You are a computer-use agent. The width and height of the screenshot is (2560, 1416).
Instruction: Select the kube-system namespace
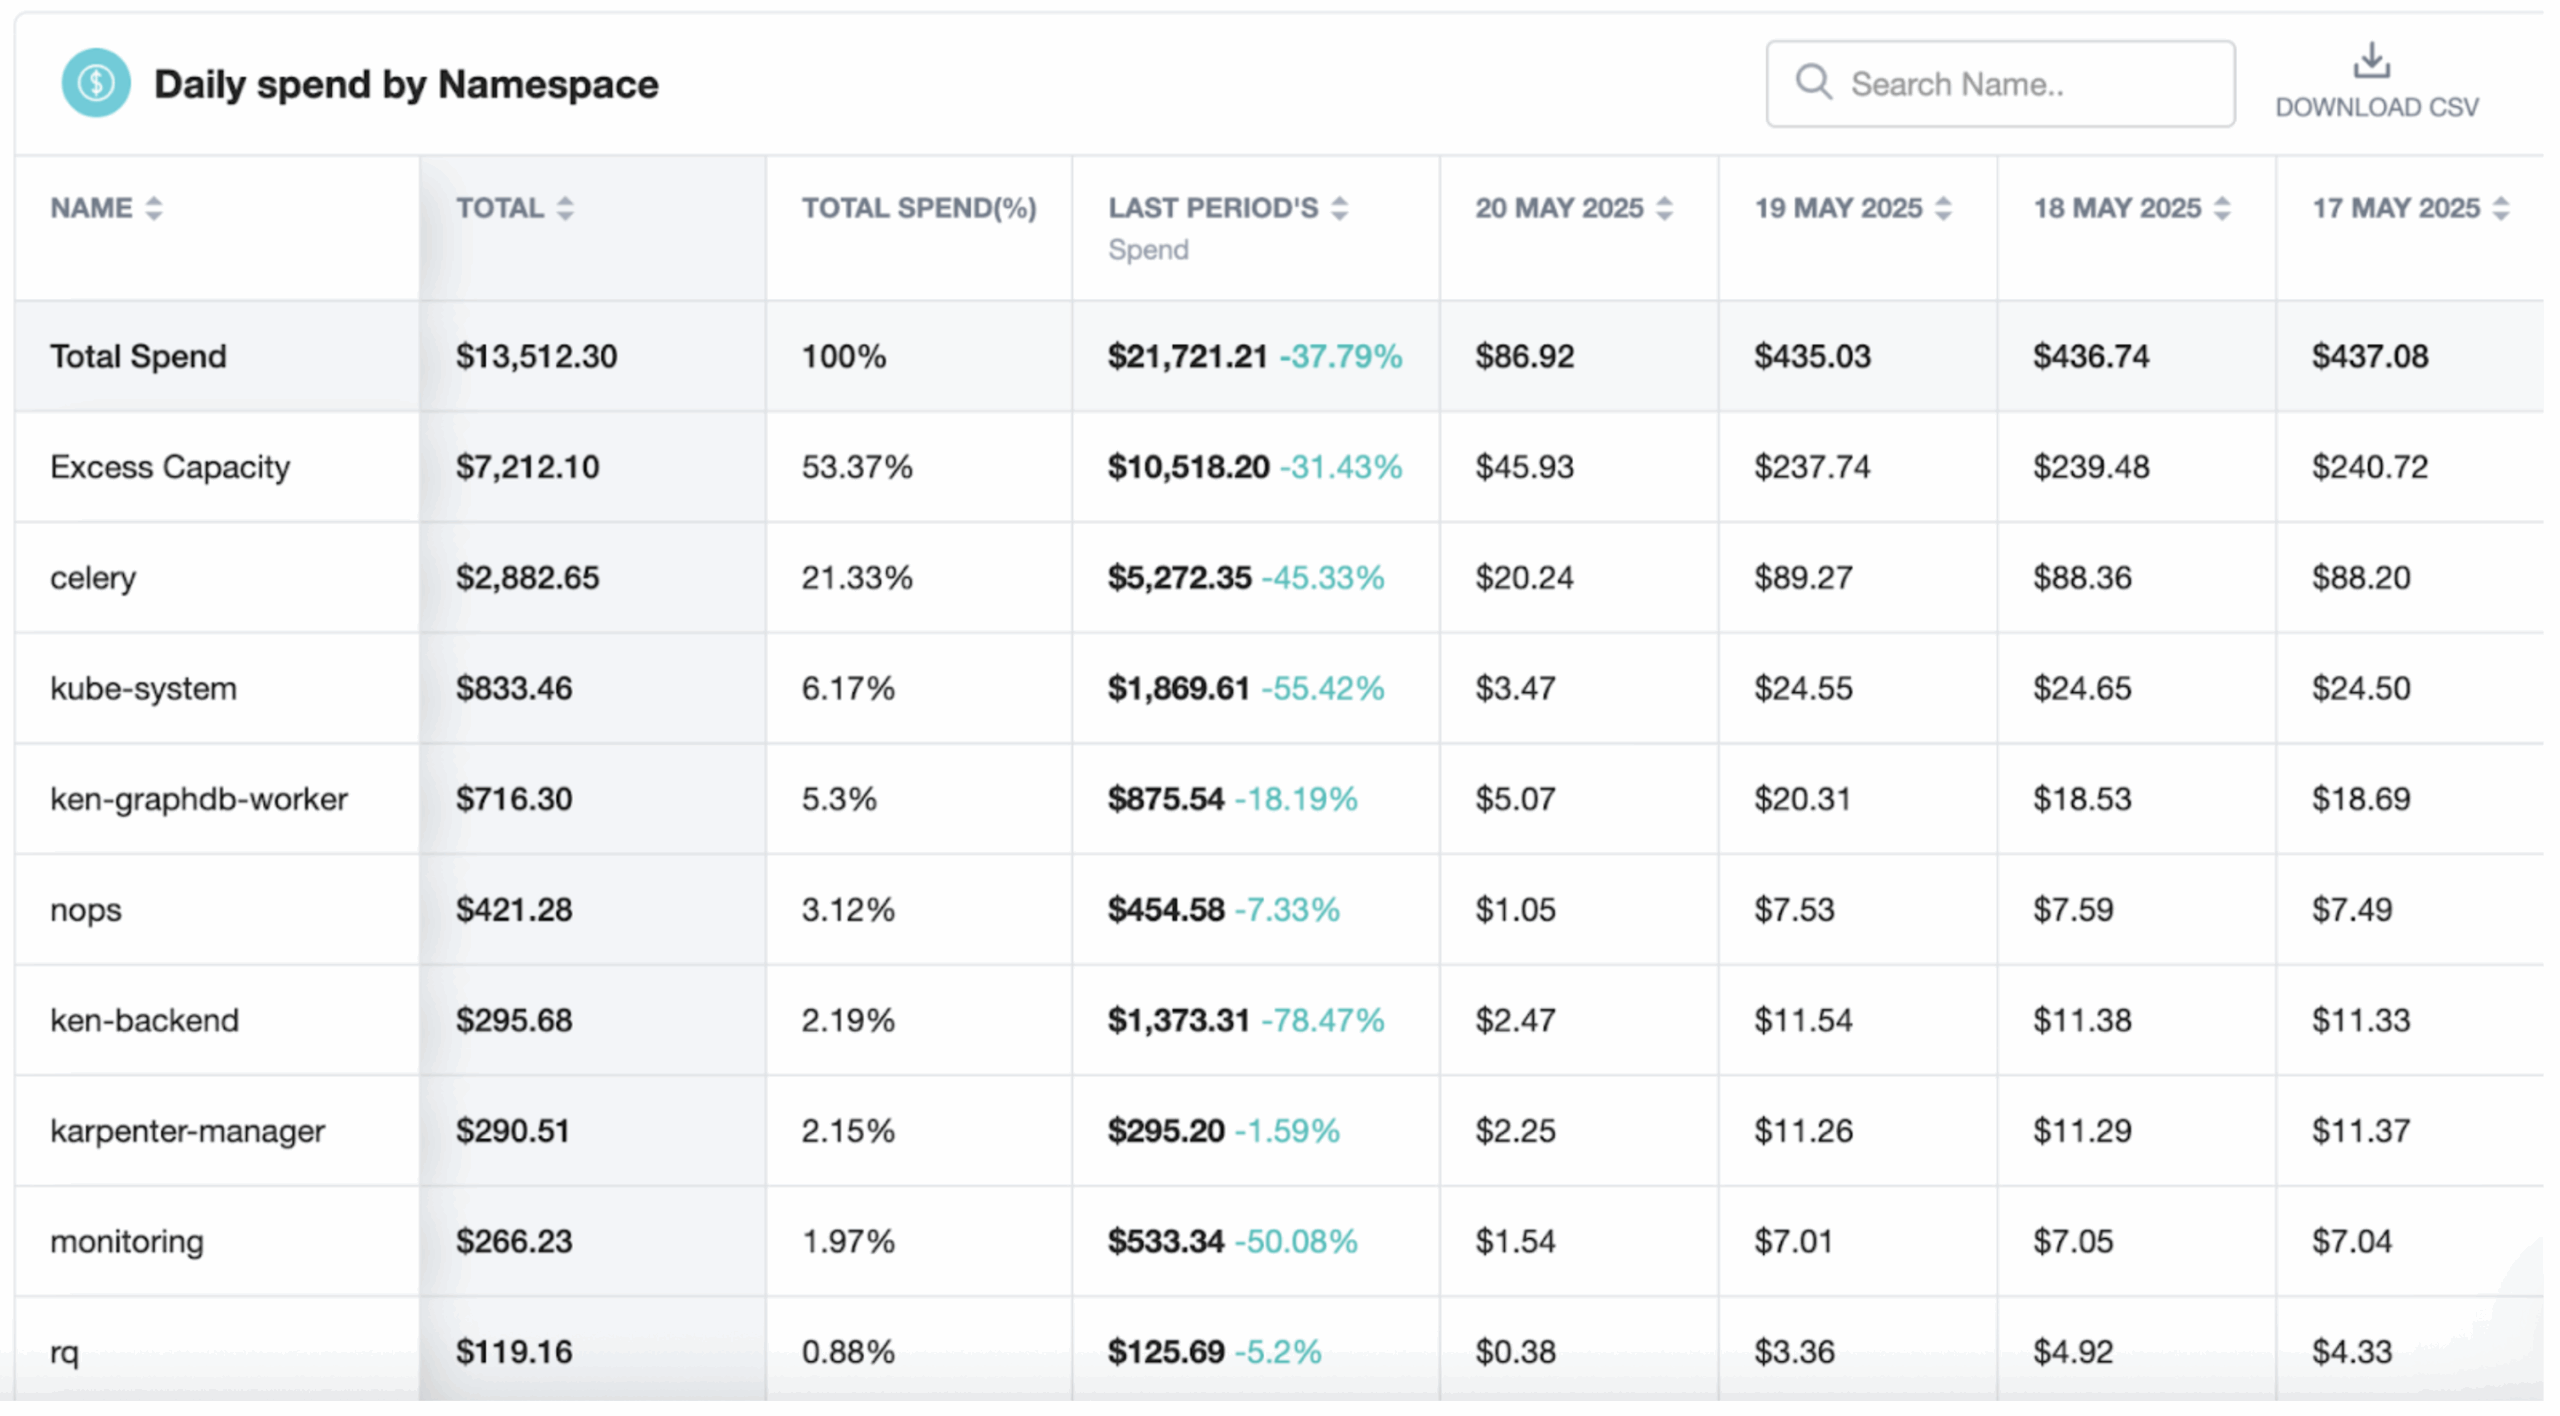143,689
